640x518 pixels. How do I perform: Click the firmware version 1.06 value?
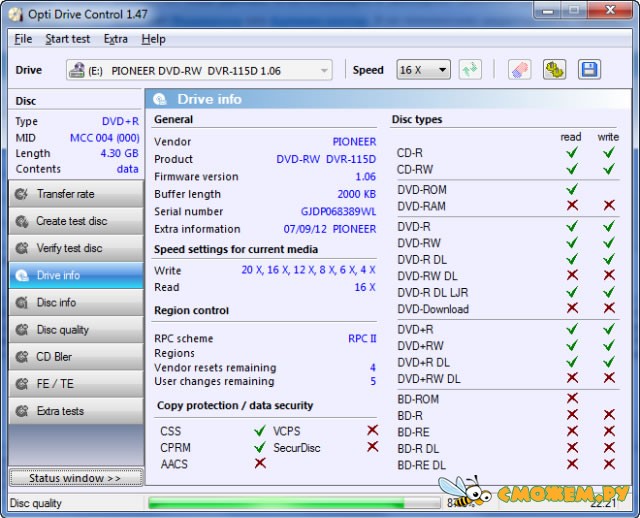365,177
